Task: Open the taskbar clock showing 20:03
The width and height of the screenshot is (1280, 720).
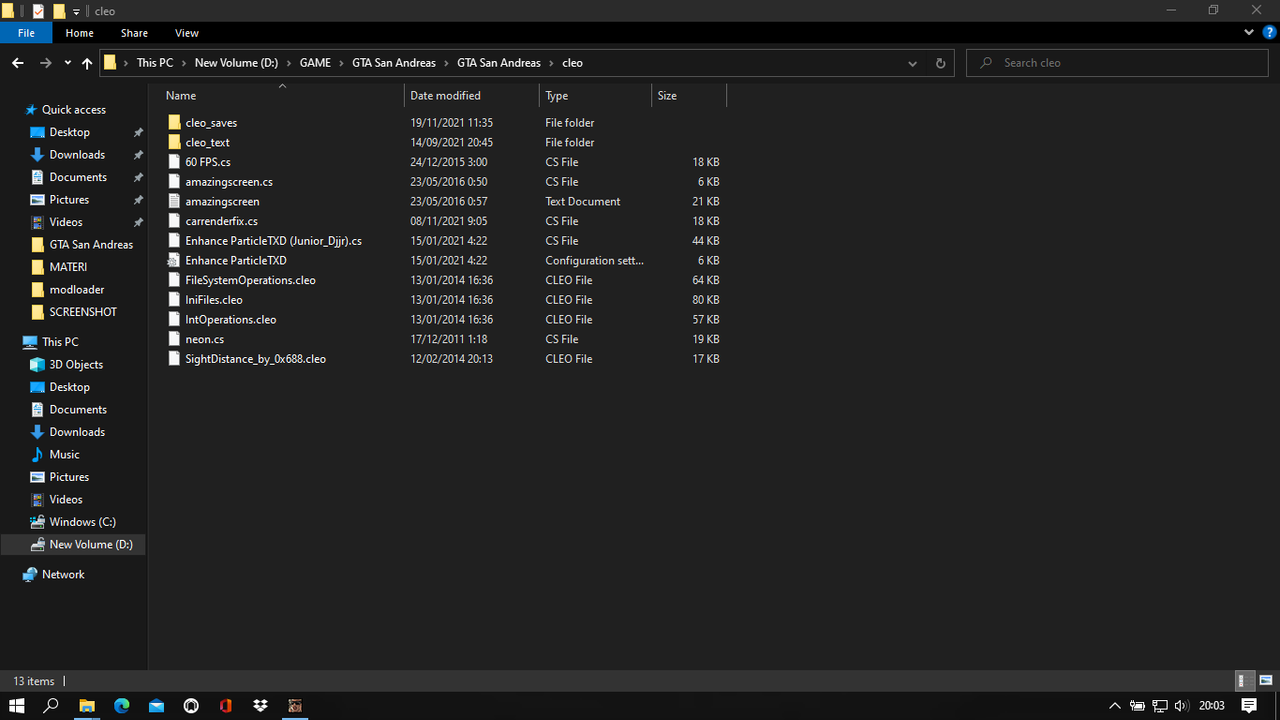Action: pos(1212,706)
